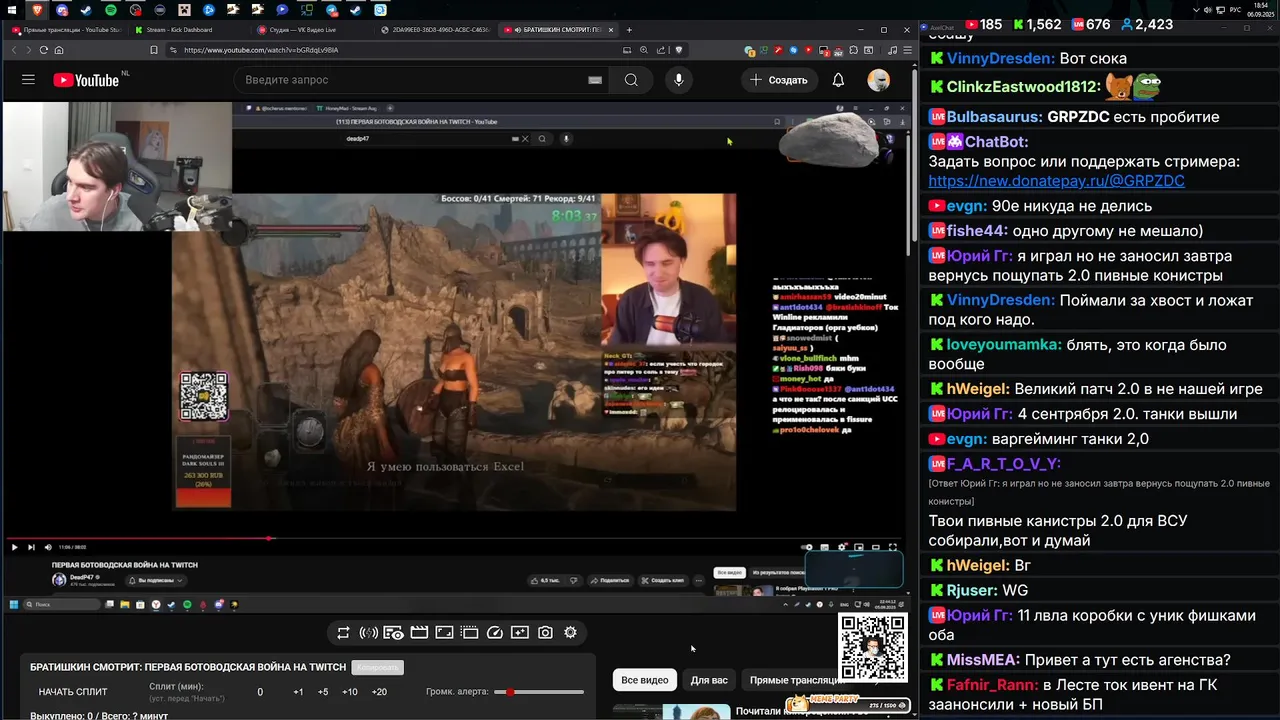Open the donatepay link in chat

tap(1056, 181)
